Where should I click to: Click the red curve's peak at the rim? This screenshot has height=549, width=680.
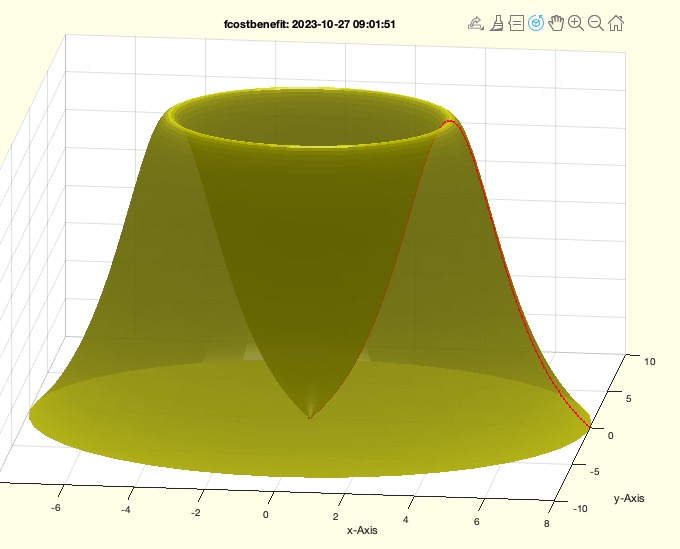click(451, 122)
